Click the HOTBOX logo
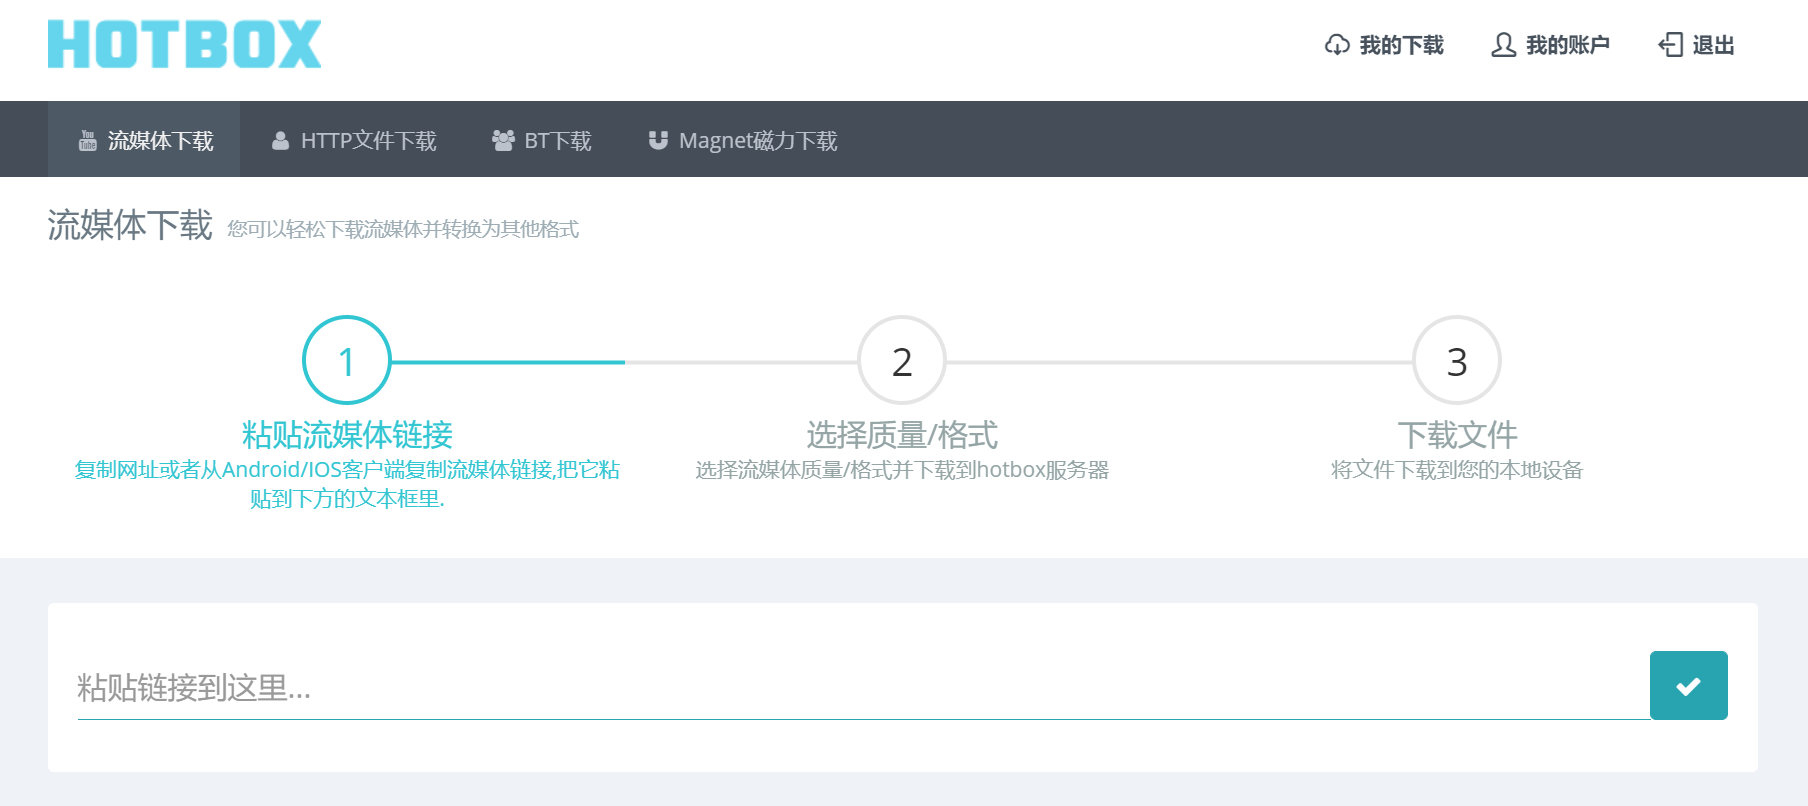Screen dimensions: 1808x806 point(184,44)
